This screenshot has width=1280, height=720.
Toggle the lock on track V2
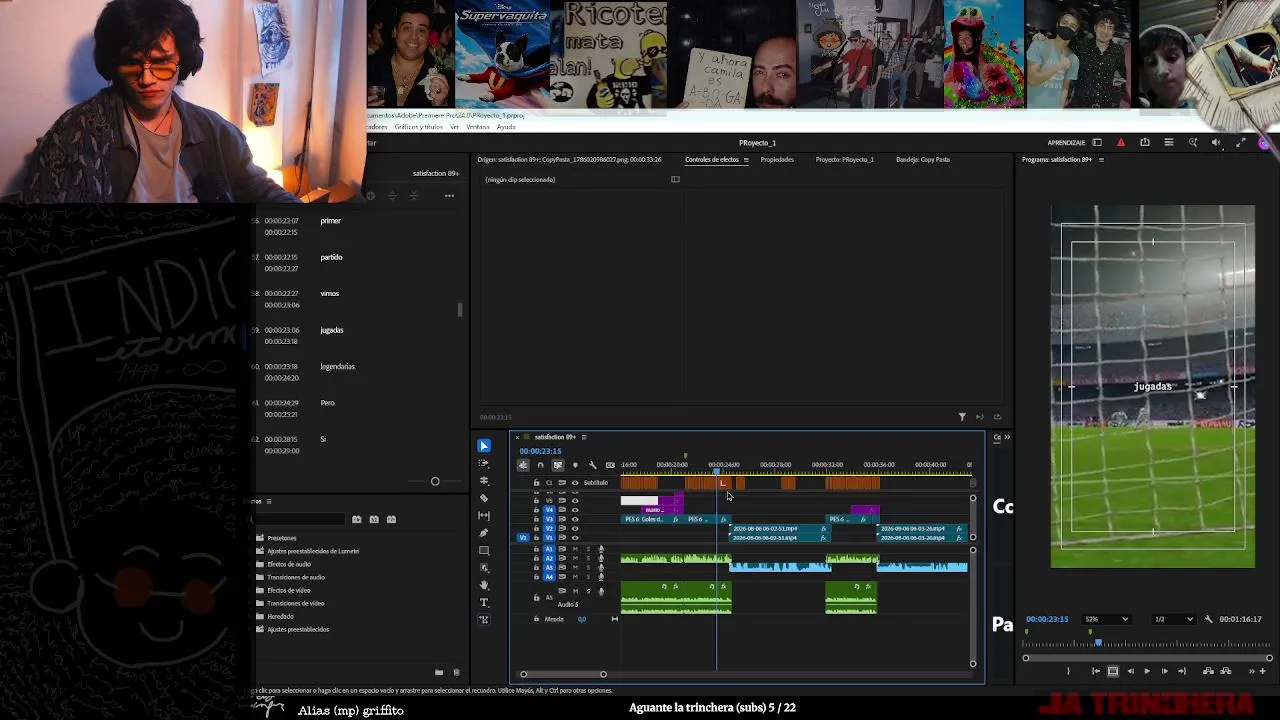[536, 529]
